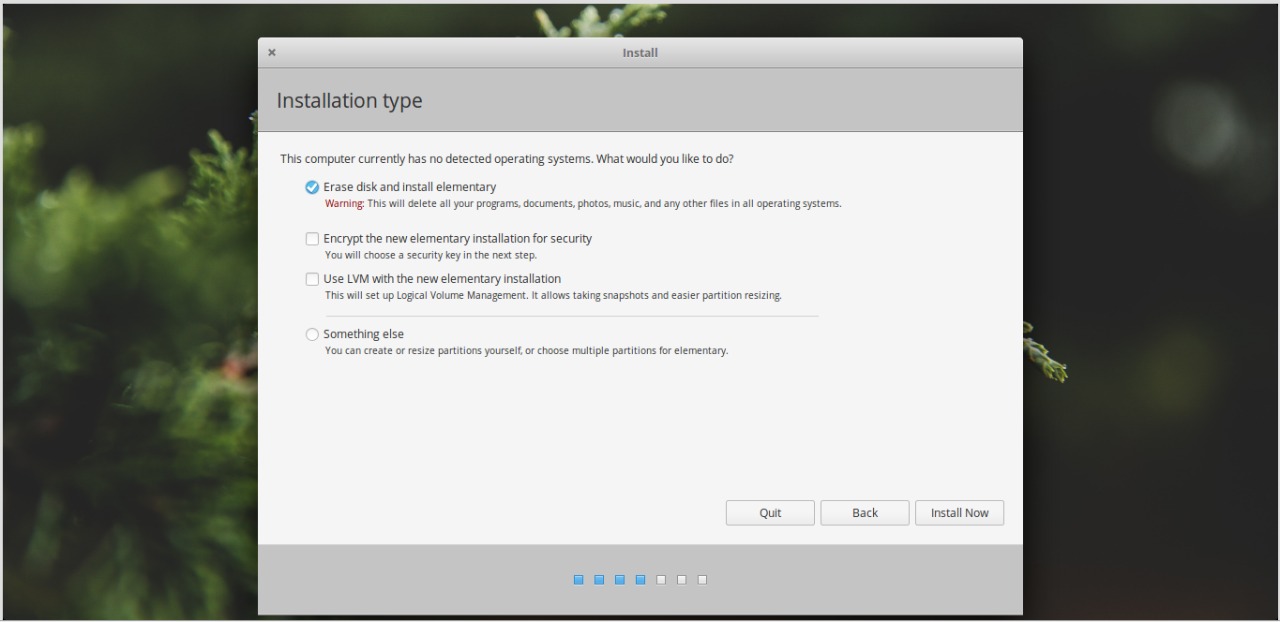Select the Erase disk and install elementary option
The height and width of the screenshot is (622, 1280).
410,187
